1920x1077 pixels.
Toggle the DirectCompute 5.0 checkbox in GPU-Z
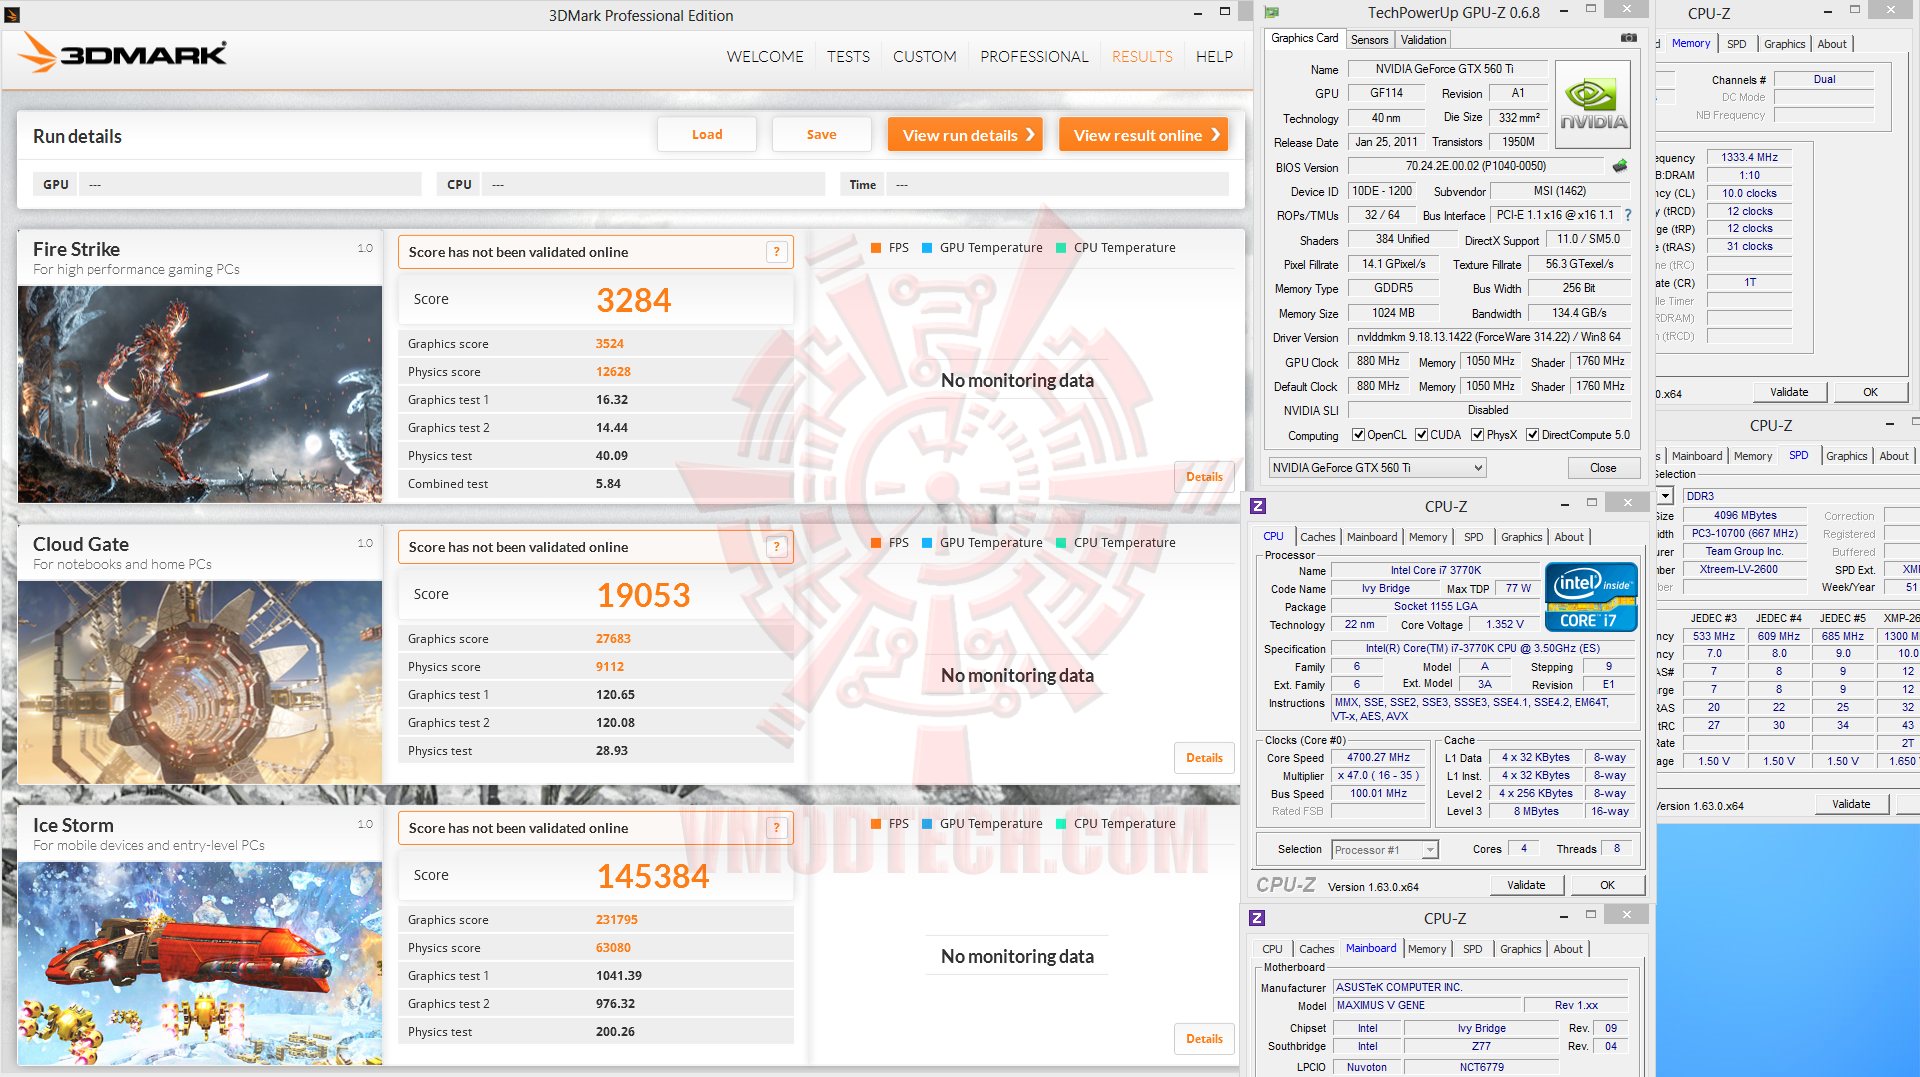click(1532, 435)
